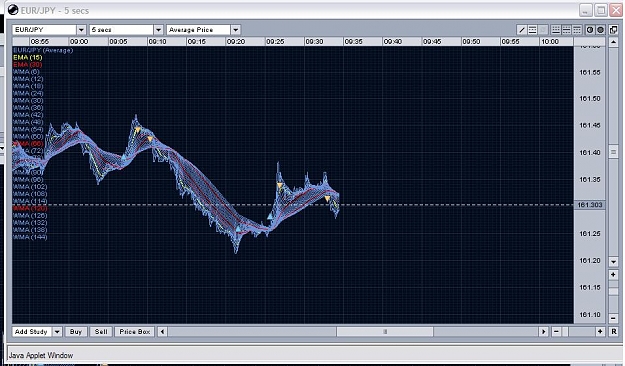
Task: Select the WMA (42) legend entry
Action: tap(28, 115)
